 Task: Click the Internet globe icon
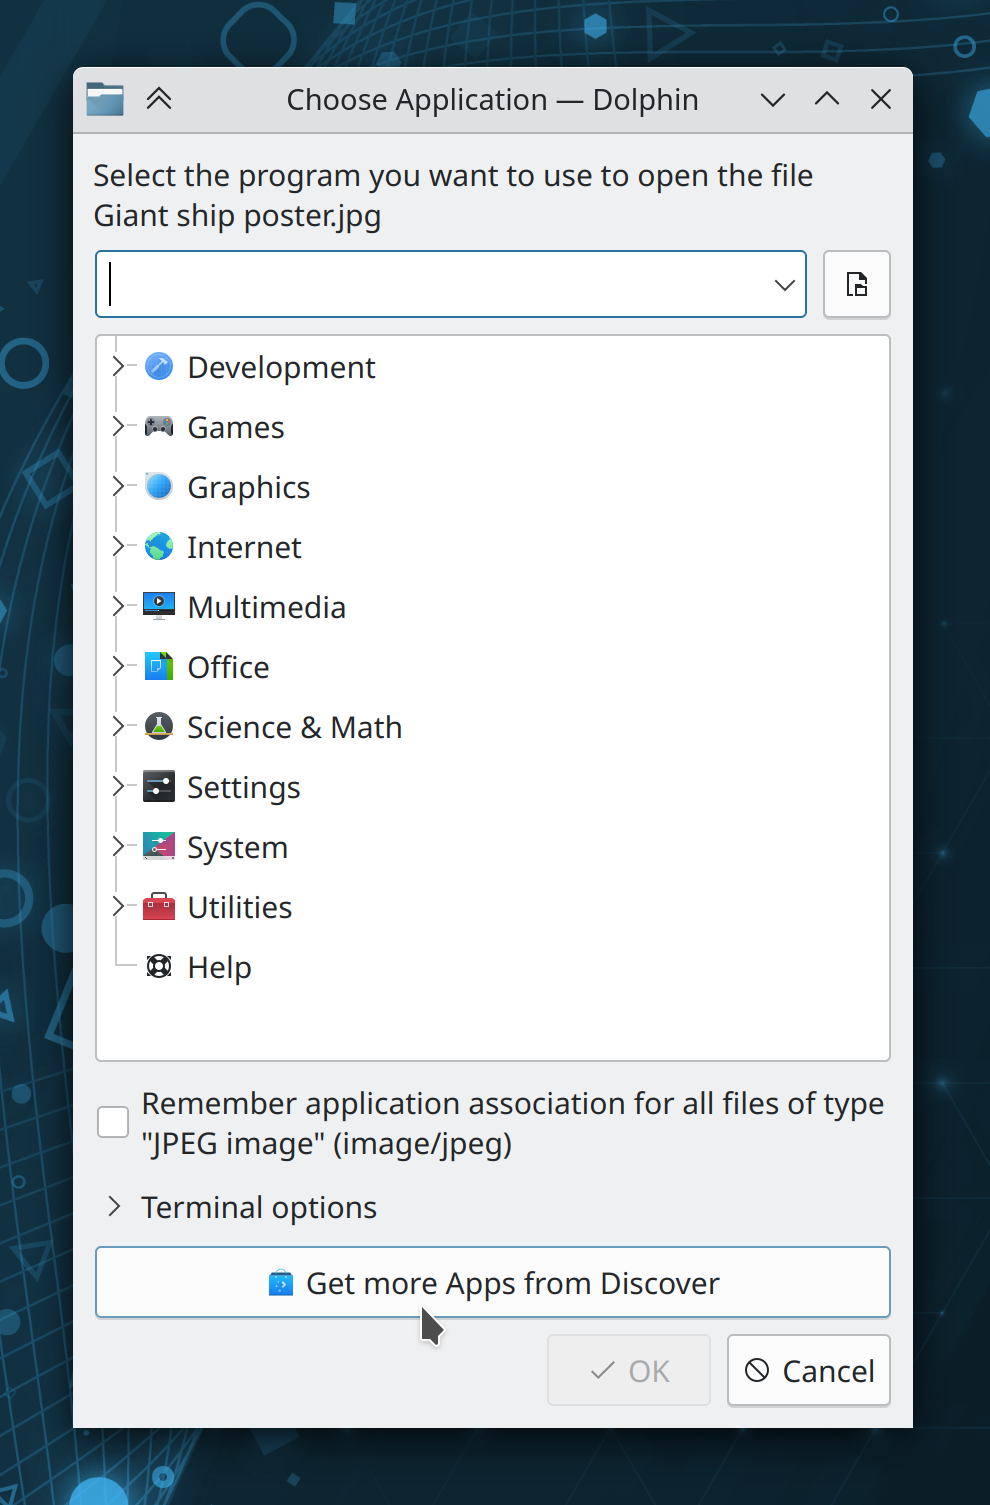click(x=159, y=547)
